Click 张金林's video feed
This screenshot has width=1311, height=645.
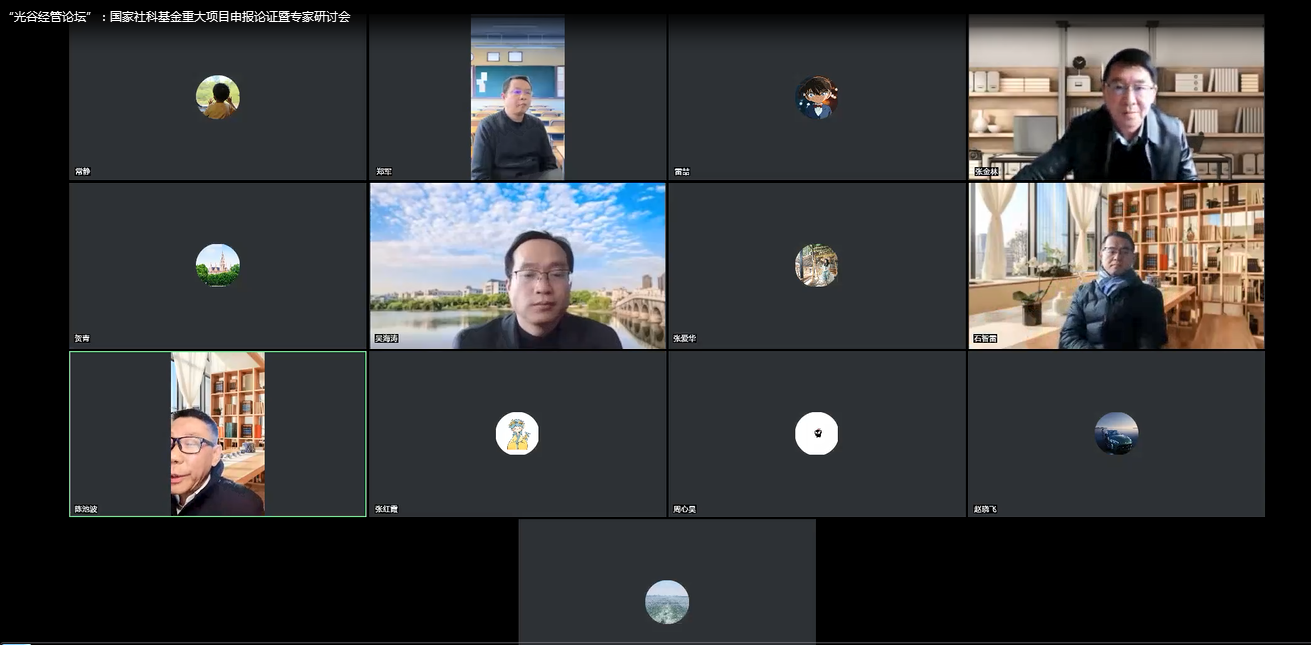[x=1116, y=98]
